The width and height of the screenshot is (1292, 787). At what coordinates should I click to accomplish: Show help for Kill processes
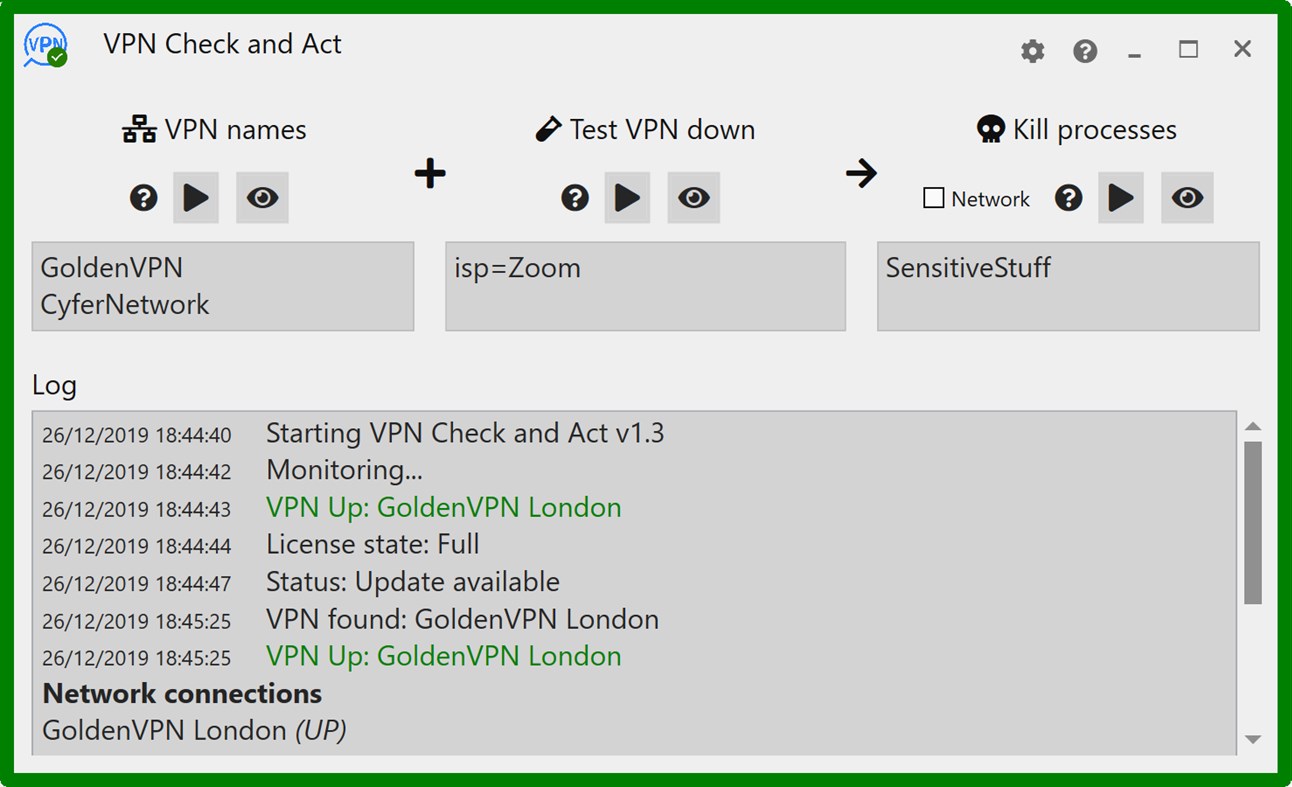1068,198
